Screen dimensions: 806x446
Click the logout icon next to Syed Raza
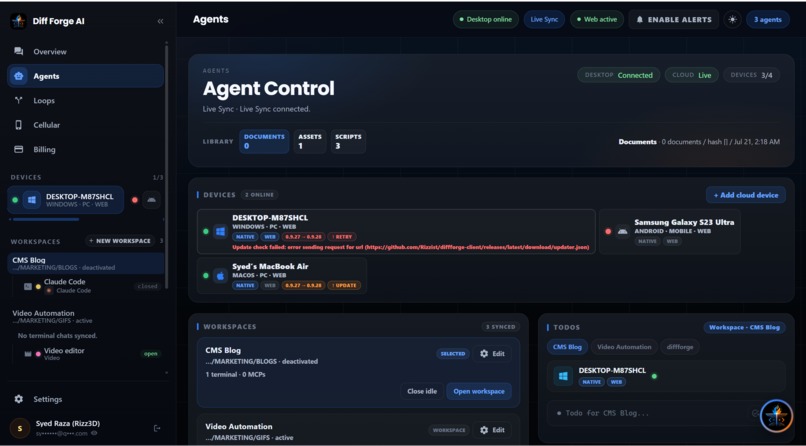[x=157, y=428]
